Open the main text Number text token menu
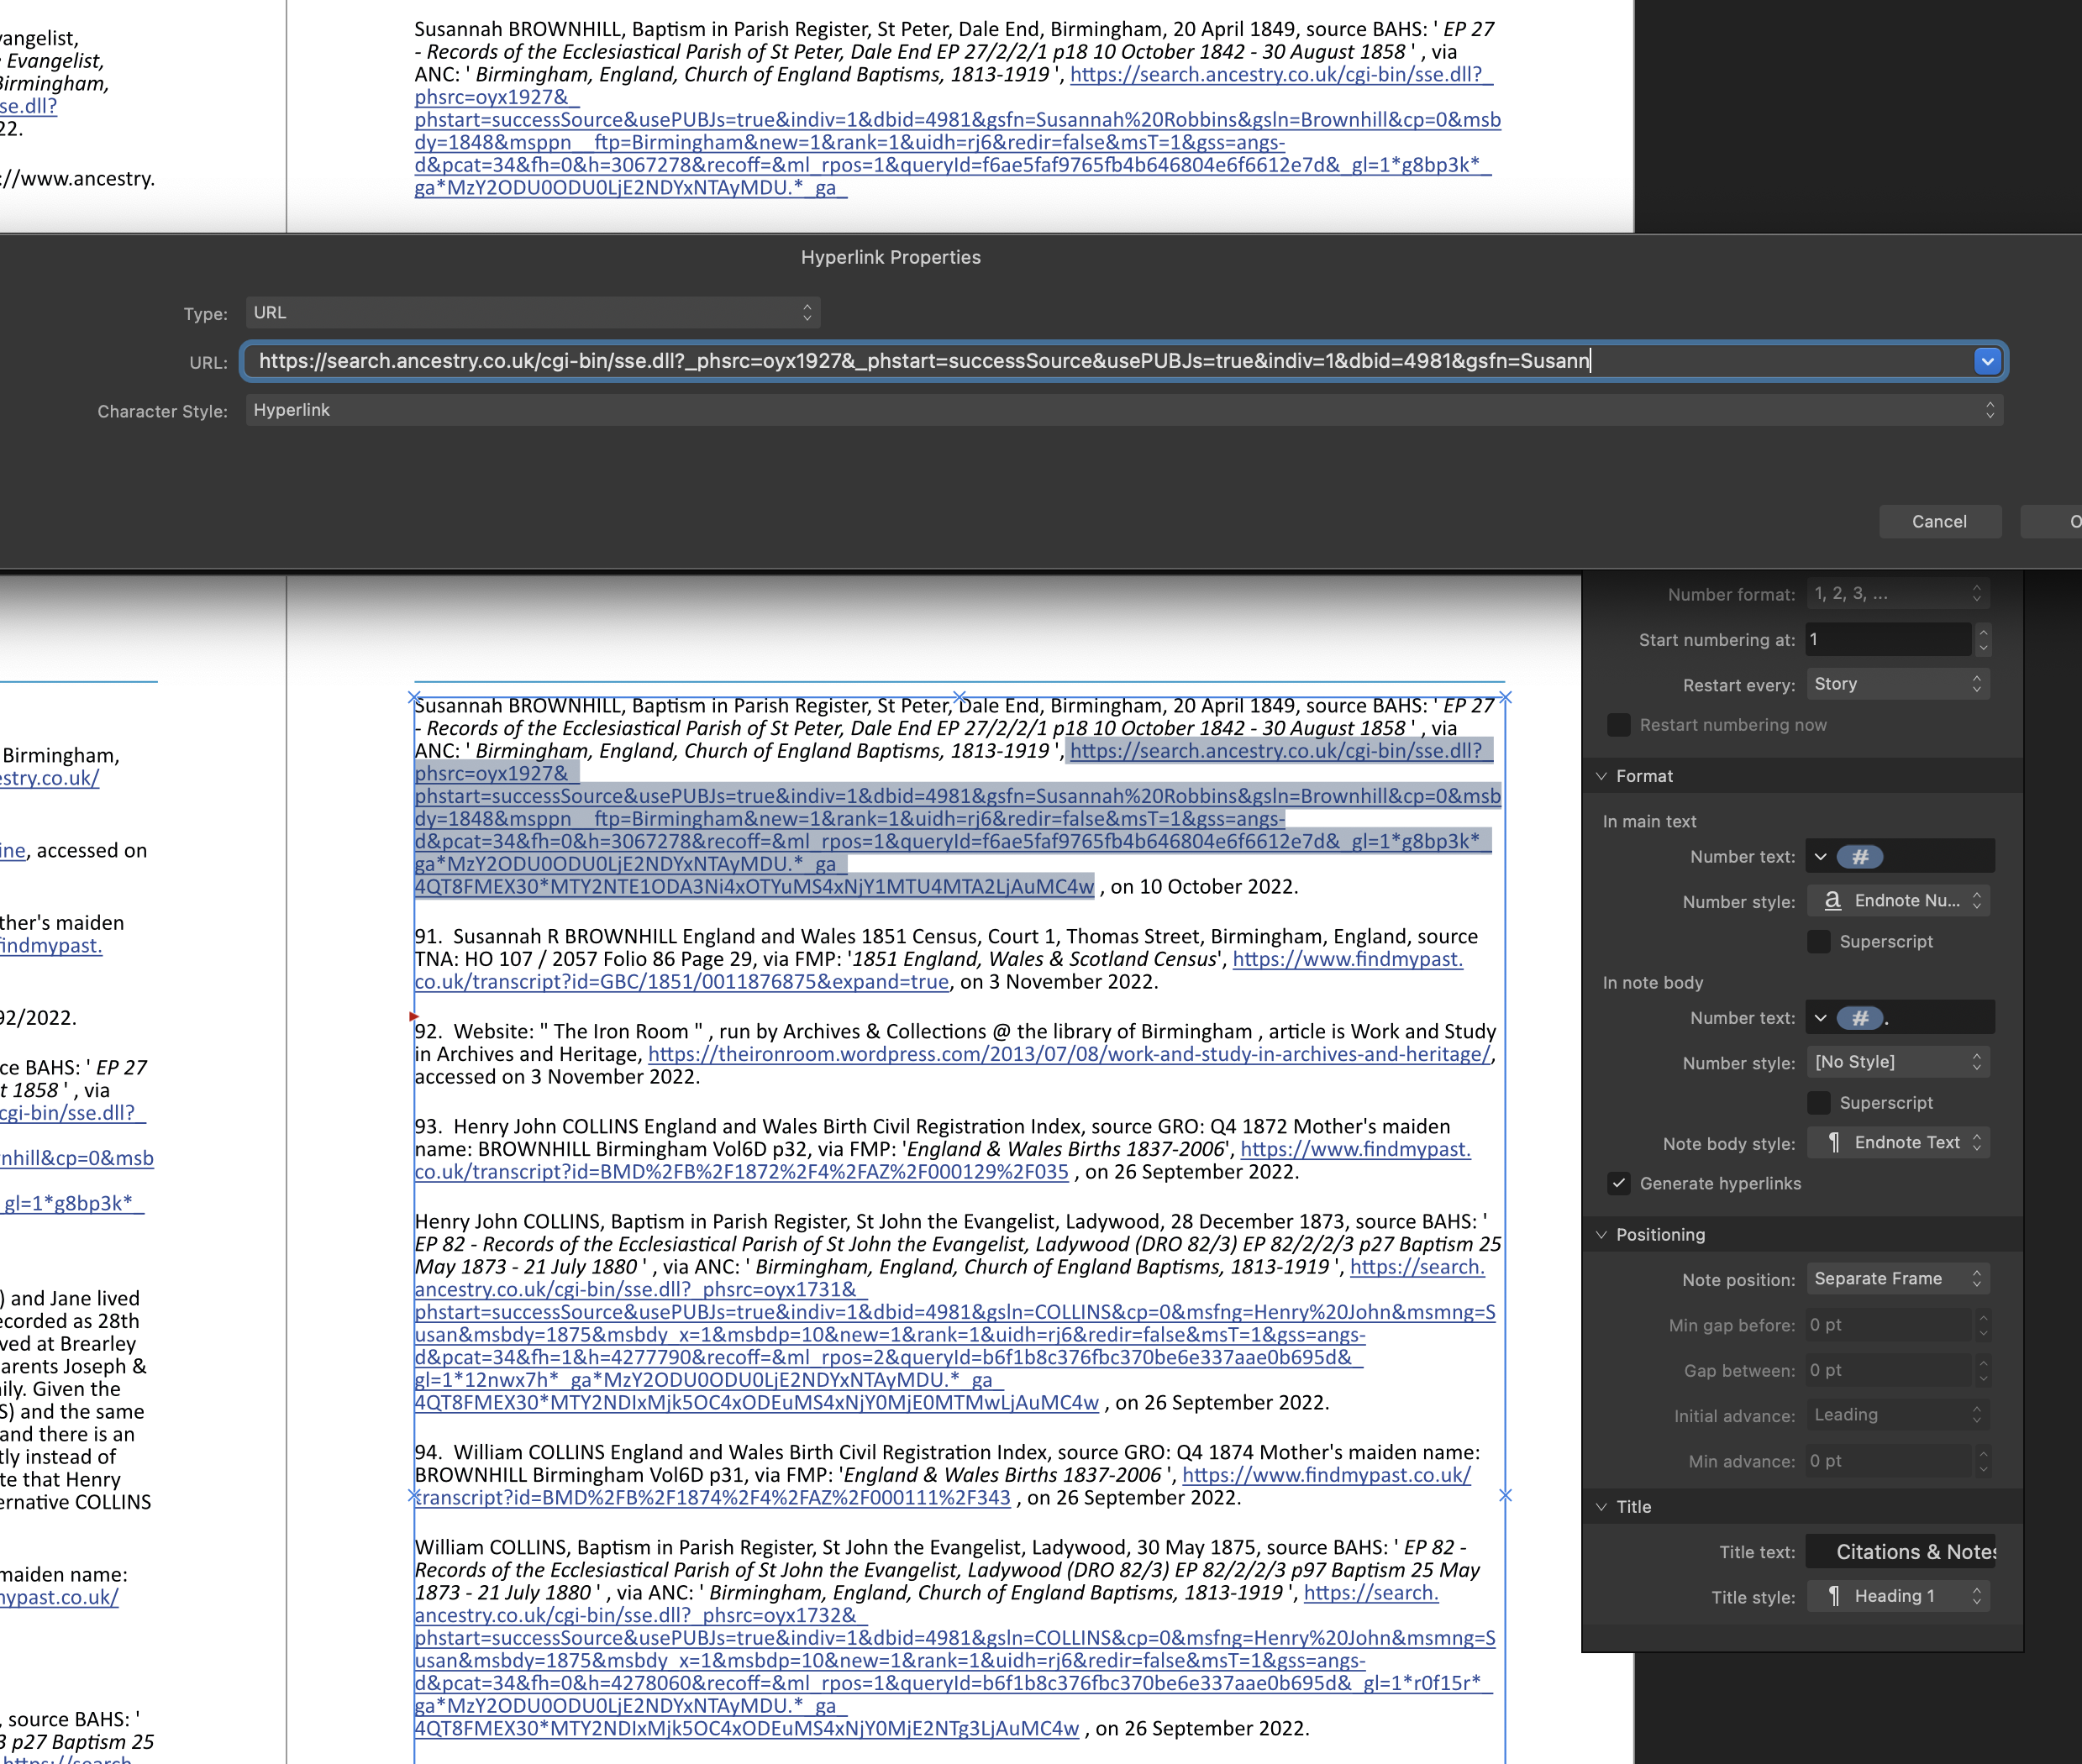This screenshot has width=2082, height=1764. (x=1822, y=856)
